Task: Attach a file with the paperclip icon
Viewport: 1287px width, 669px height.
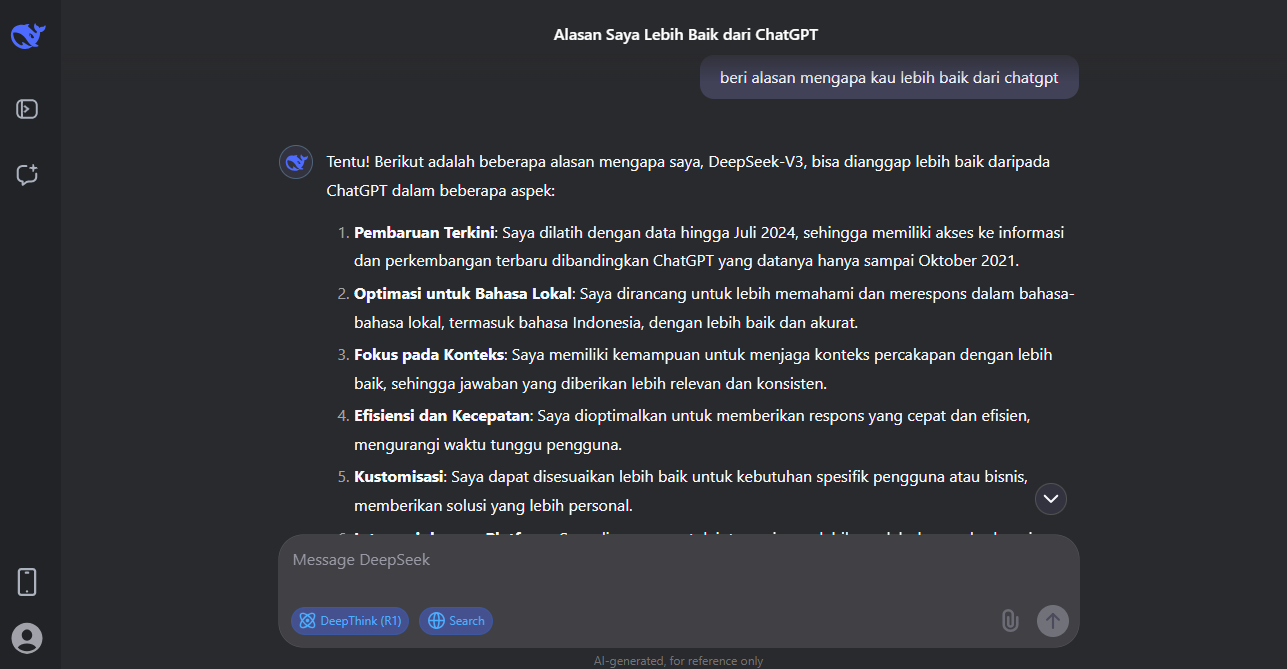Action: point(1010,621)
